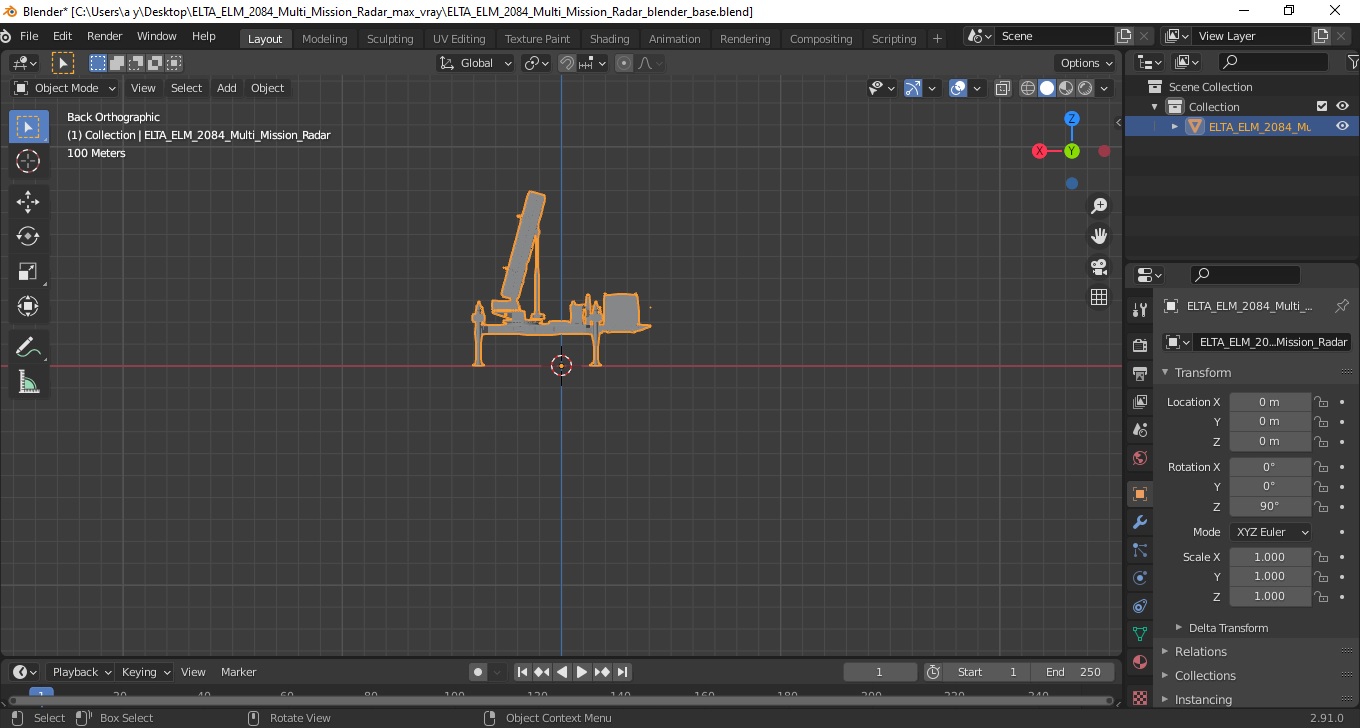Viewport: 1360px width, 728px height.
Task: Toggle the Collection exclude checkbox in the outliner
Action: pos(1322,107)
